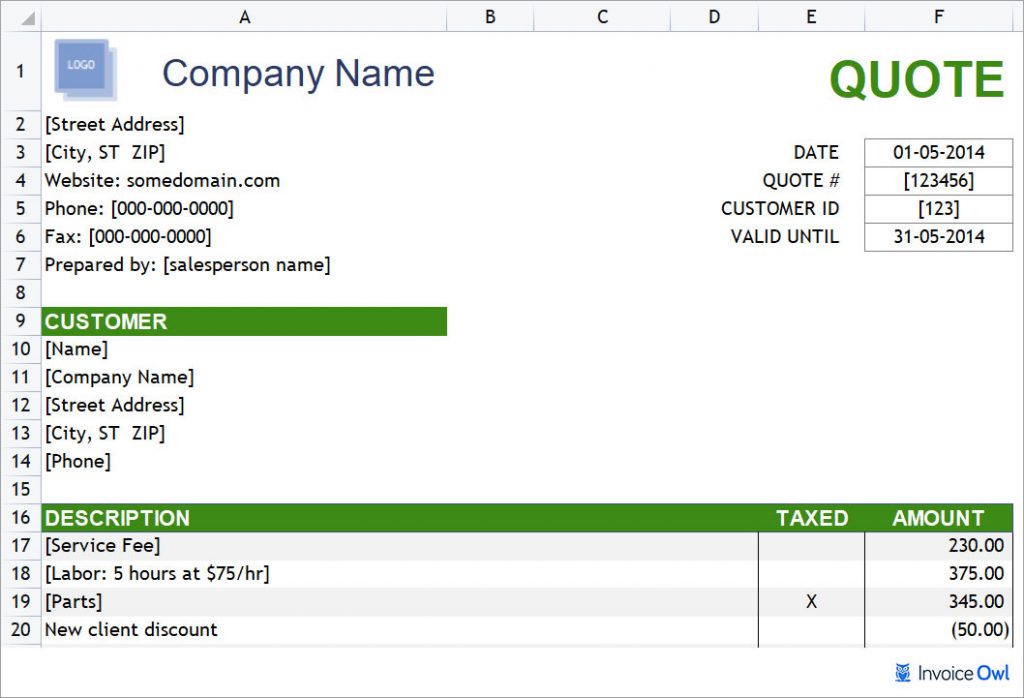Click the taxed cell for Labor row
Viewport: 1024px width, 698px height.
tap(811, 574)
